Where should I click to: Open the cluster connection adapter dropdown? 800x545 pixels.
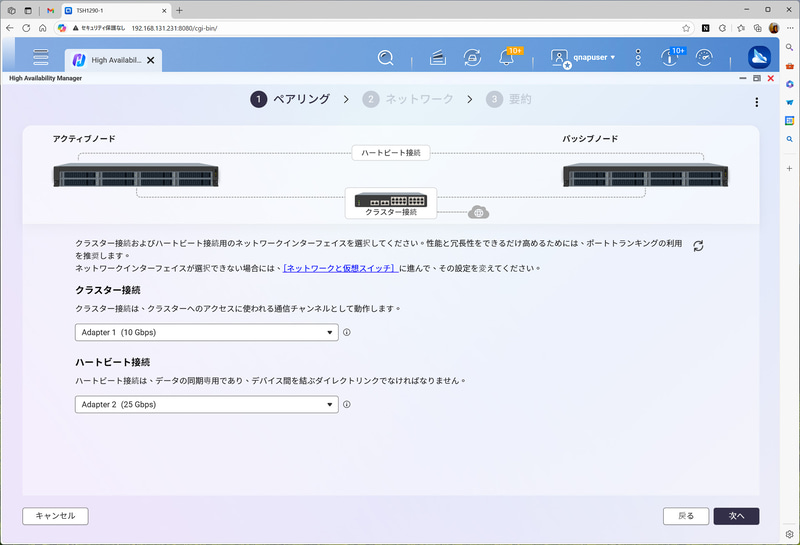(207, 332)
